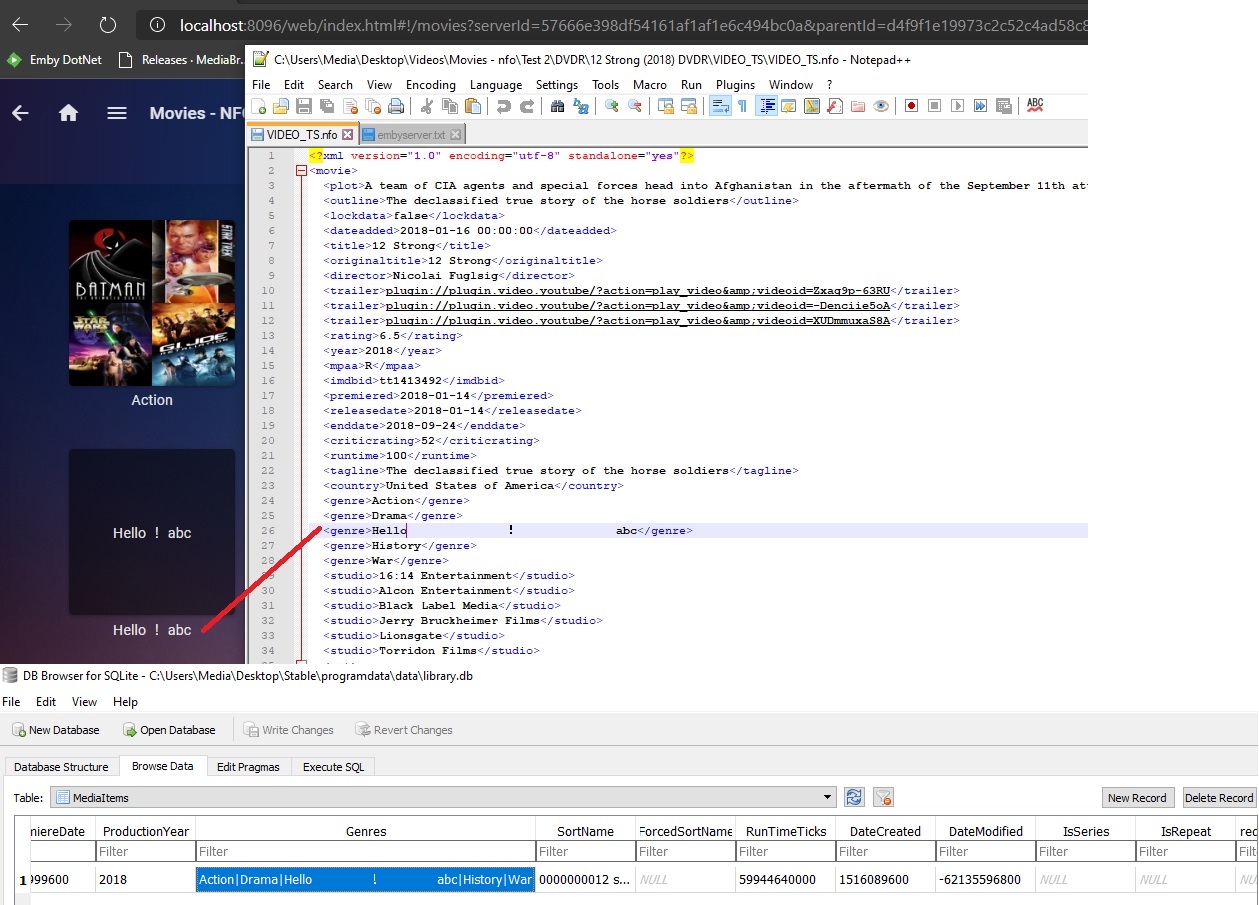The height and width of the screenshot is (905, 1259).
Task: Open the Encoding menu in Notepad++
Action: point(430,85)
